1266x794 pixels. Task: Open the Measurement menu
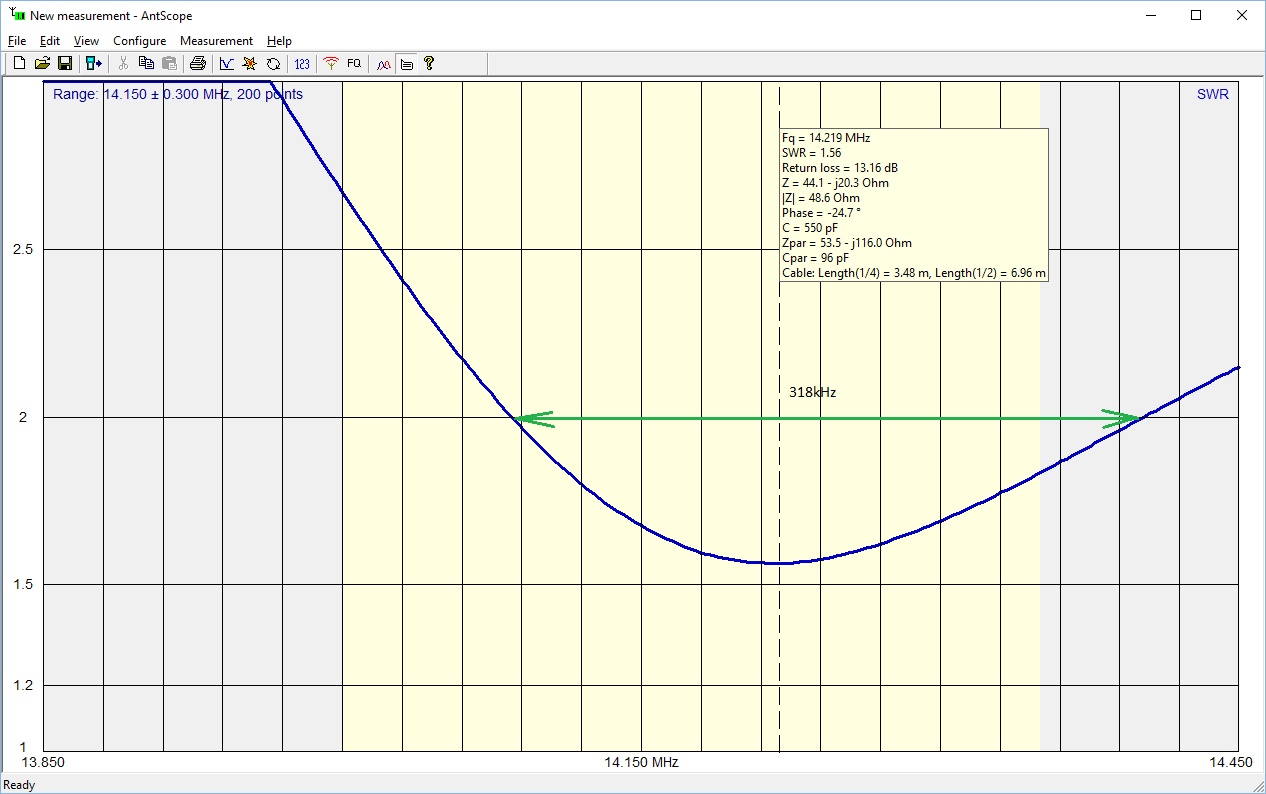[216, 41]
